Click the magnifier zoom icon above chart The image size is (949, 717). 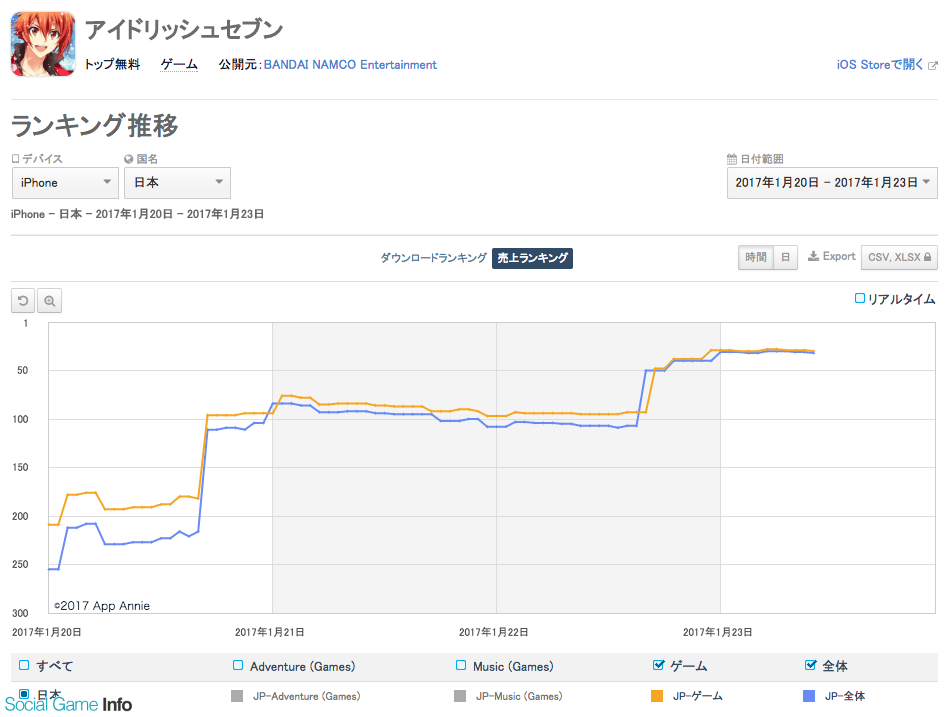point(50,301)
